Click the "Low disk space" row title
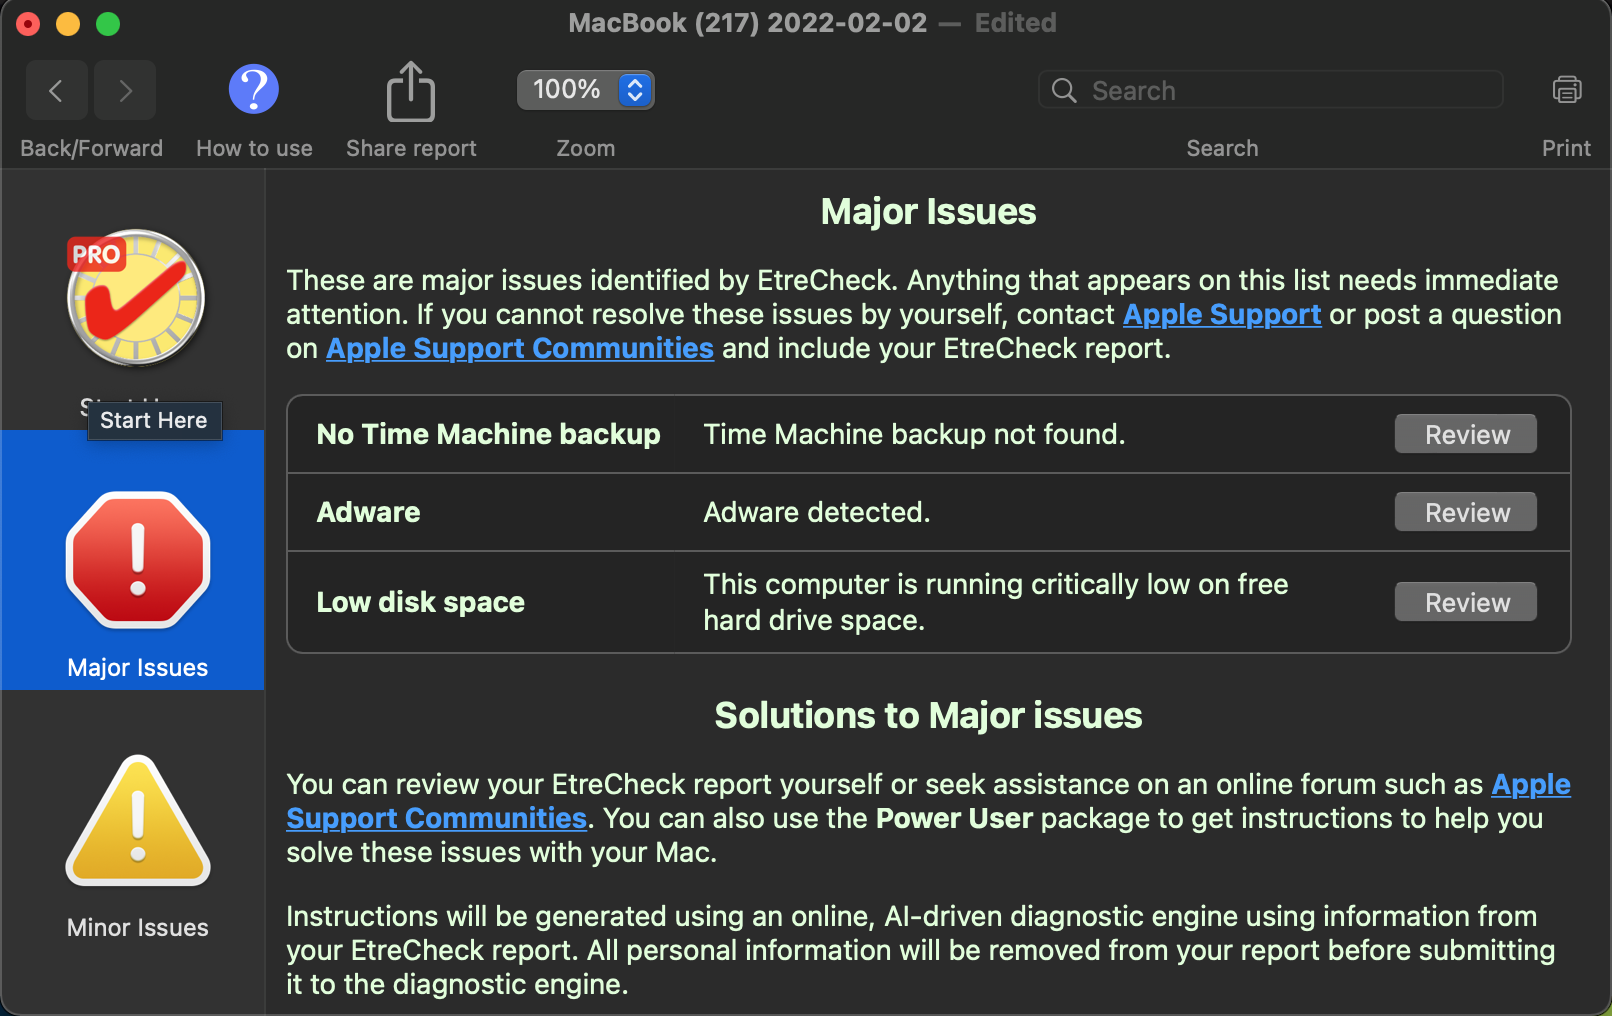This screenshot has height=1016, width=1612. (420, 602)
